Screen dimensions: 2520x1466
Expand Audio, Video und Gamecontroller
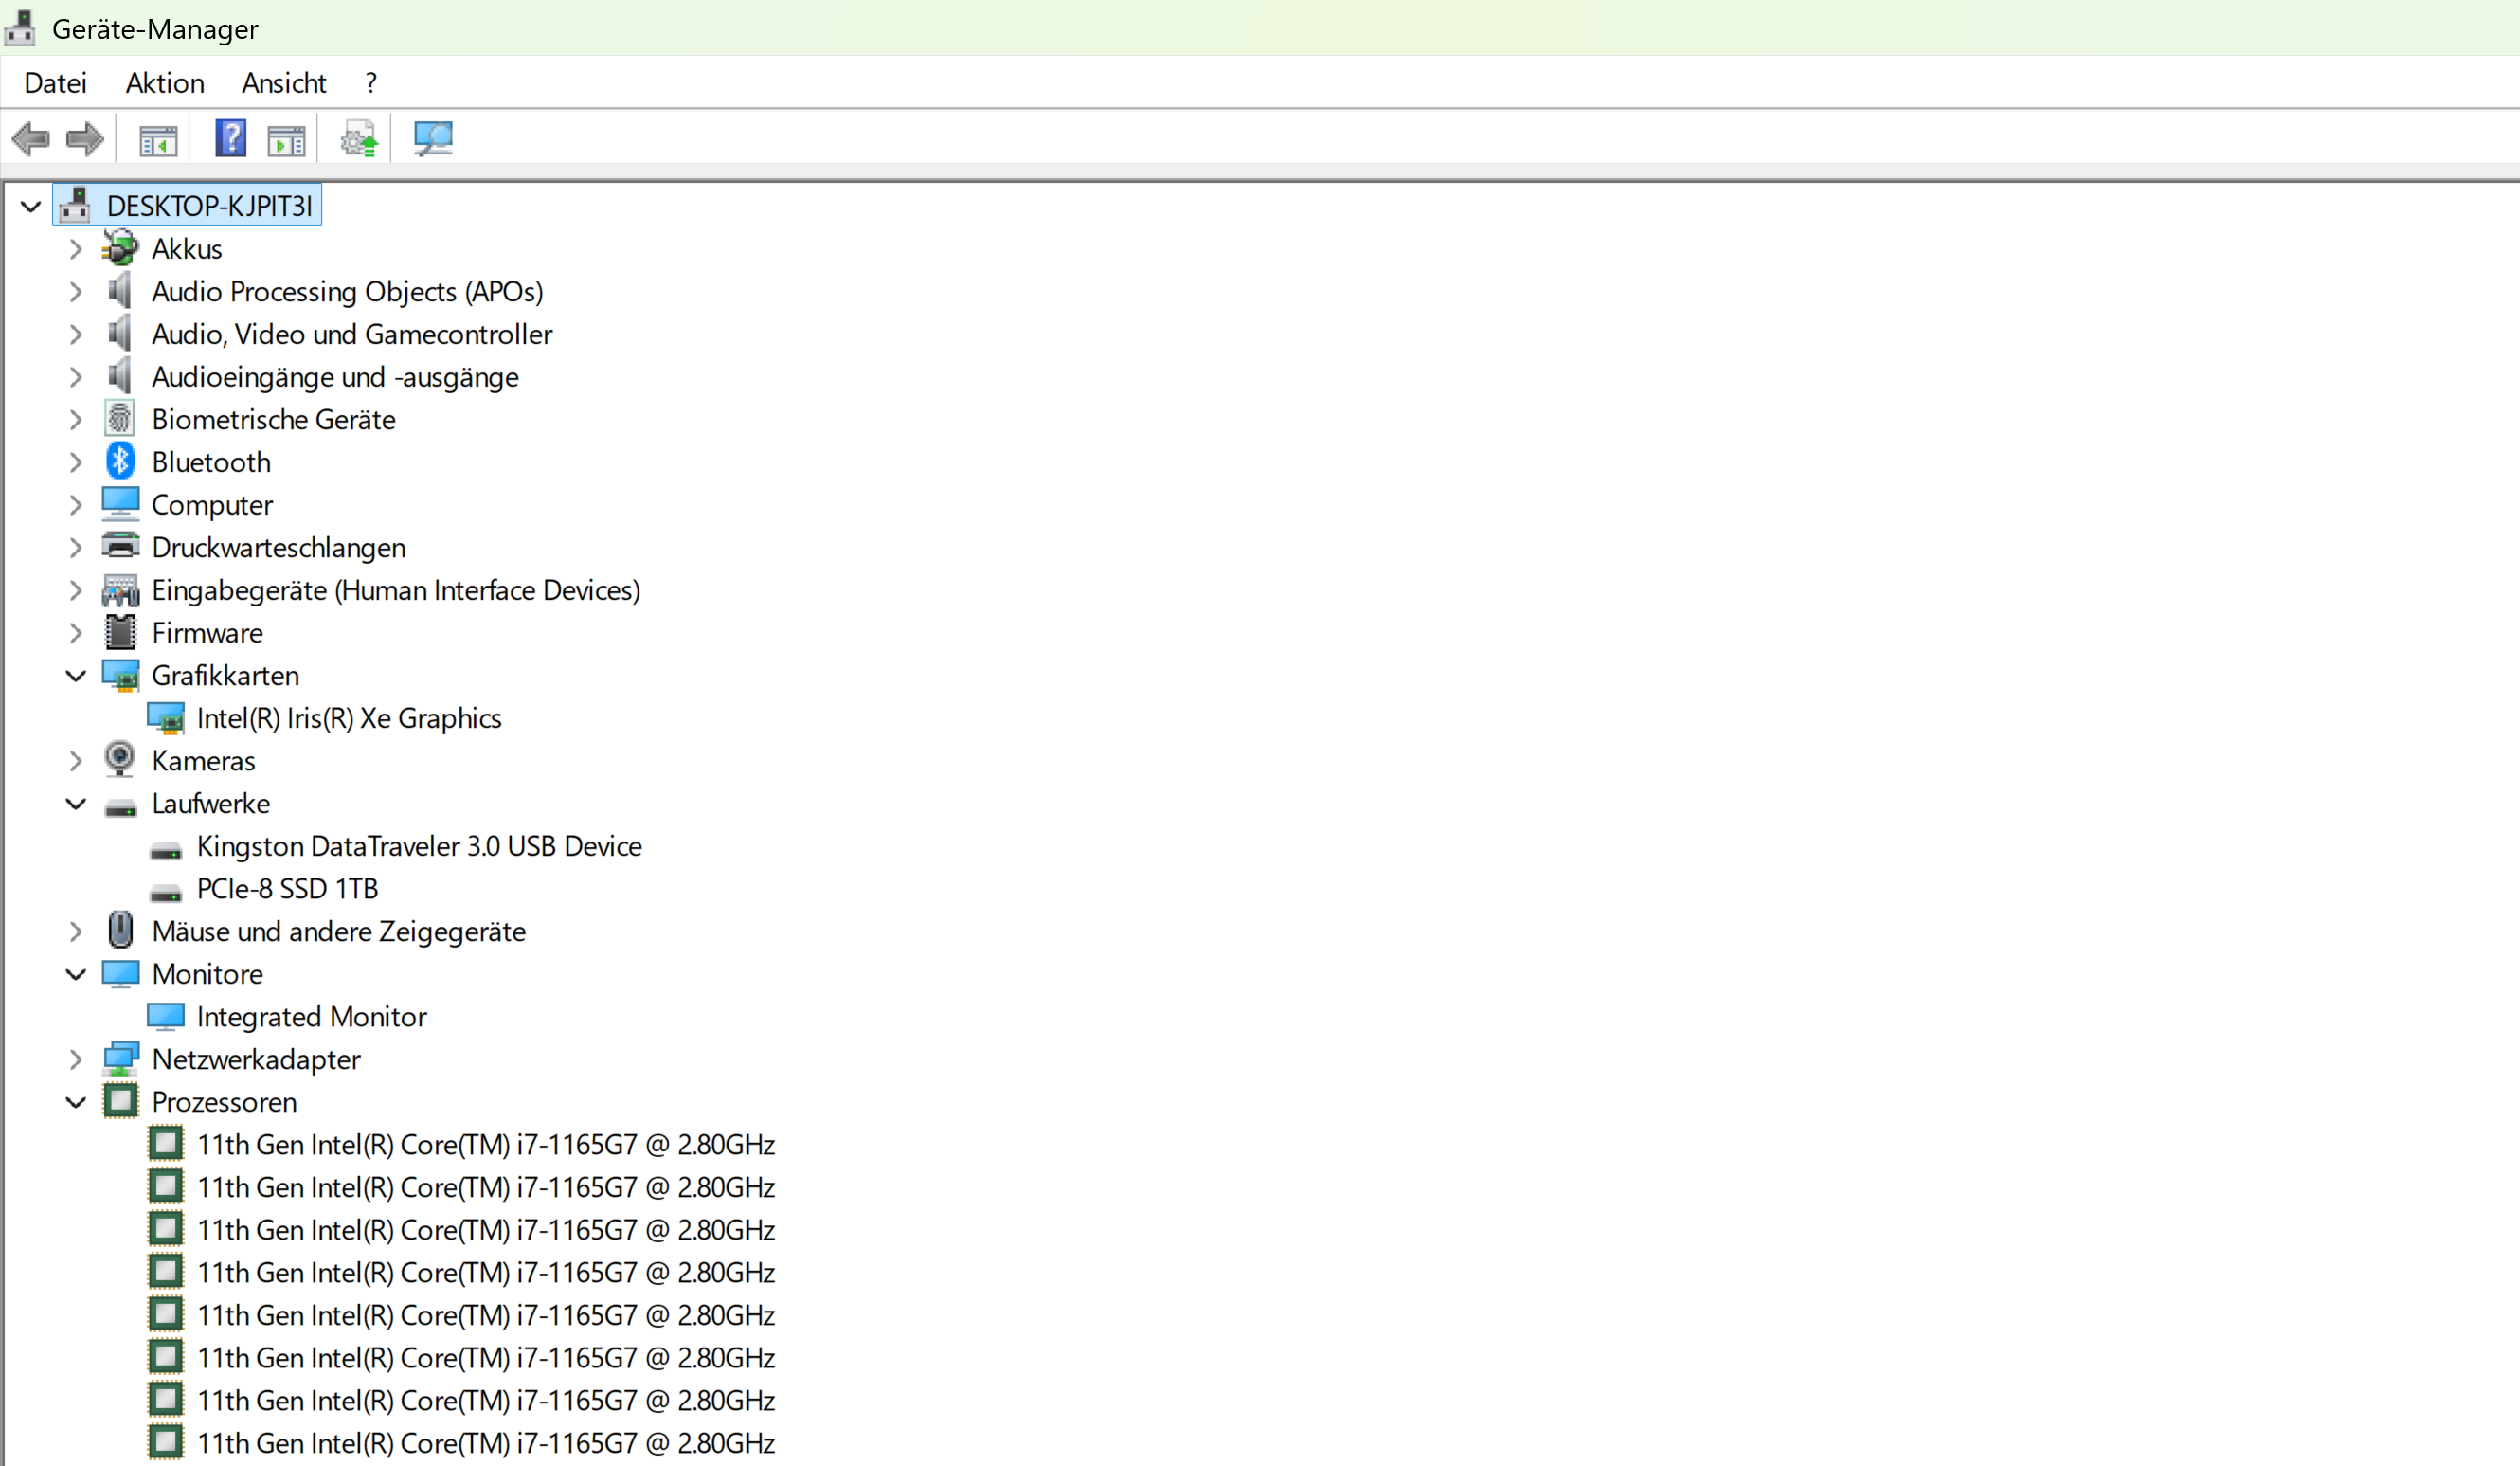(76, 335)
